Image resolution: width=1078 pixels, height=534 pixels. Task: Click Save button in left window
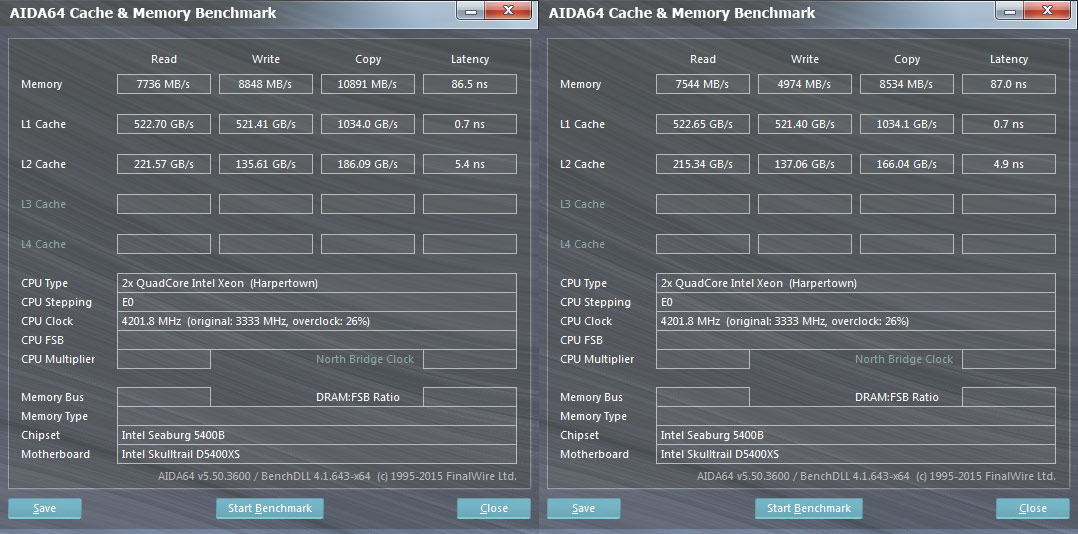click(45, 509)
